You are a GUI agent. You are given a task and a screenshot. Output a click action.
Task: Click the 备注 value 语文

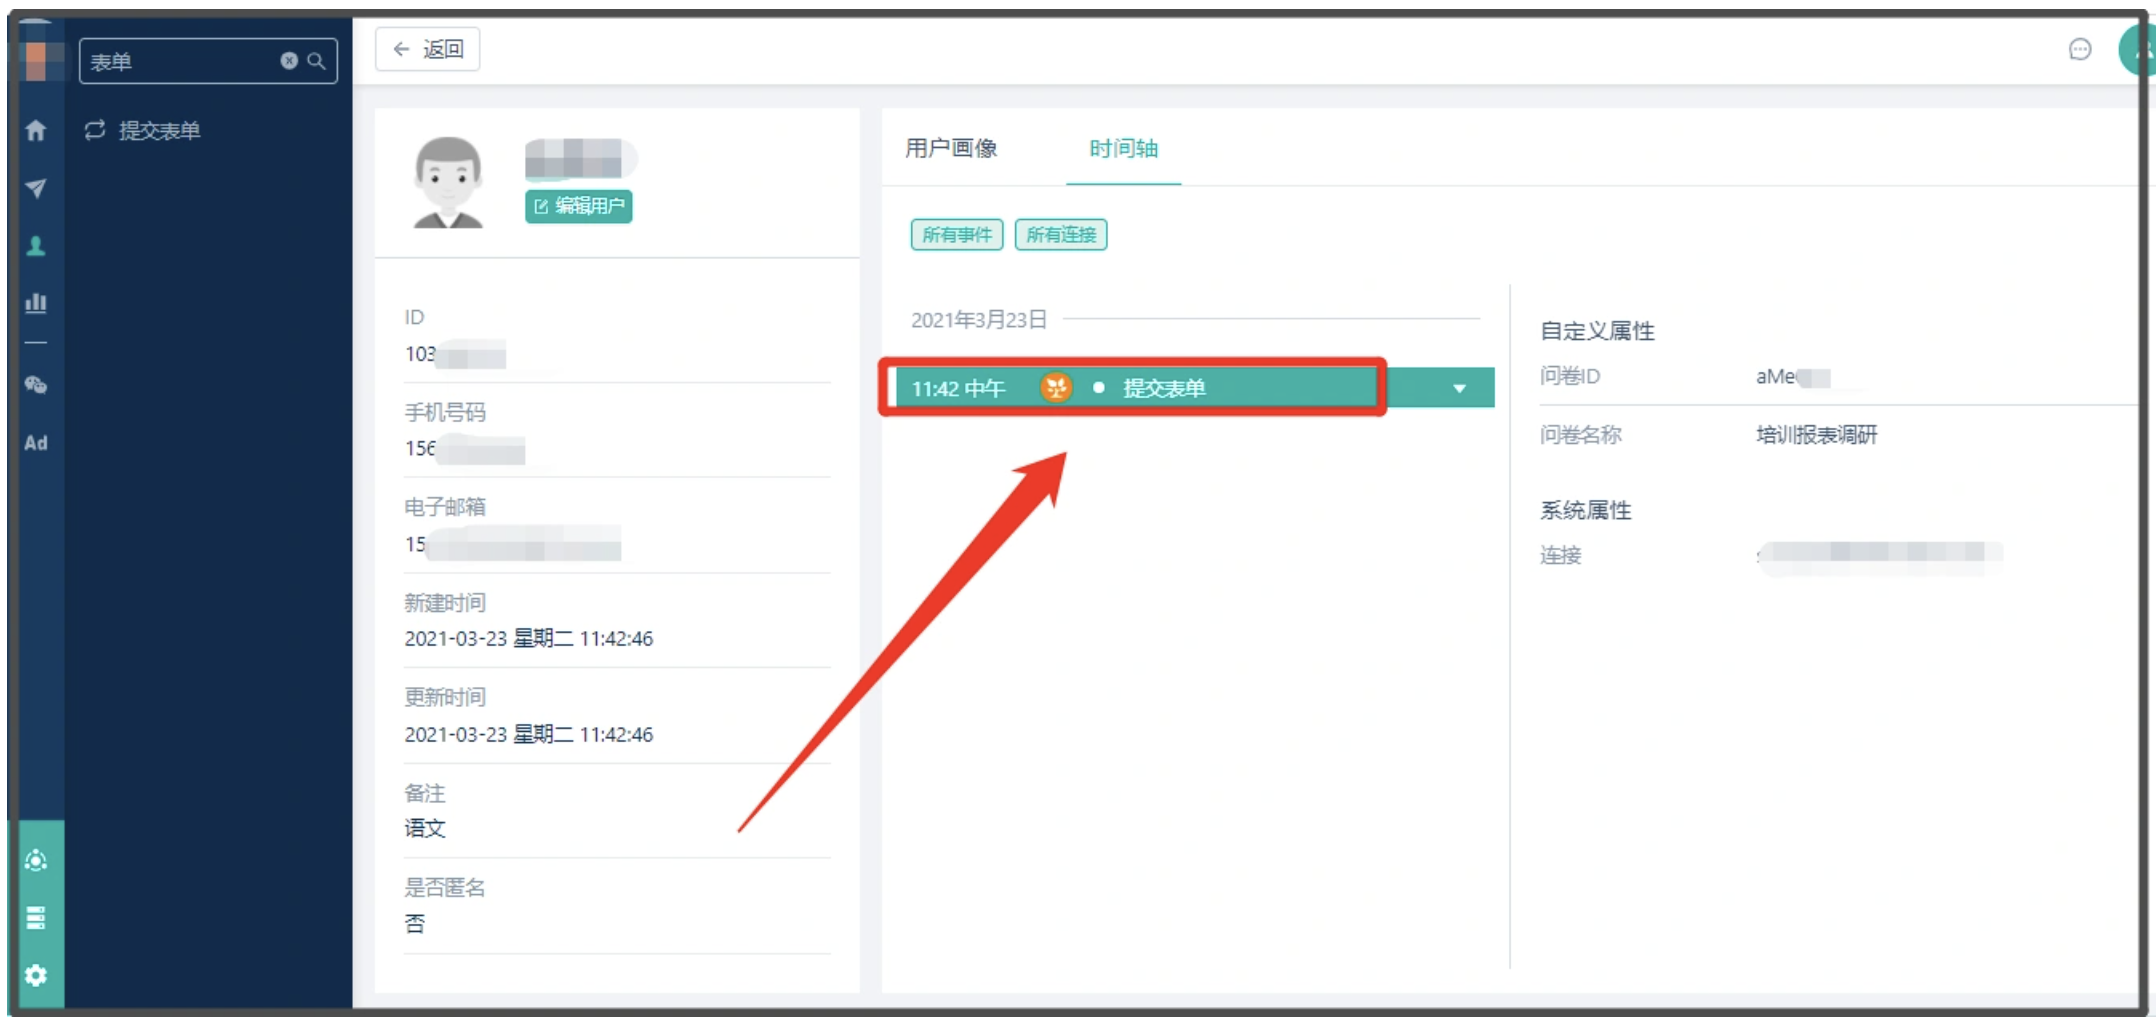pos(425,828)
